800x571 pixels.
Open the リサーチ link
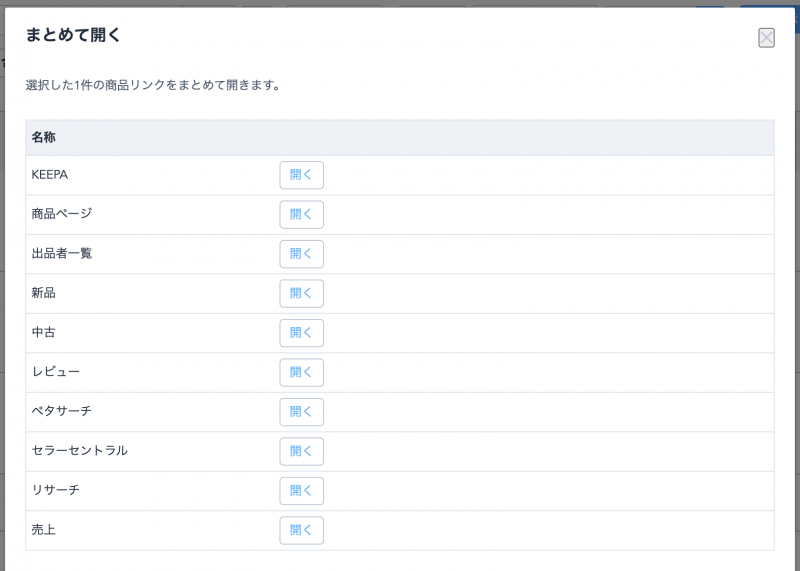point(302,491)
